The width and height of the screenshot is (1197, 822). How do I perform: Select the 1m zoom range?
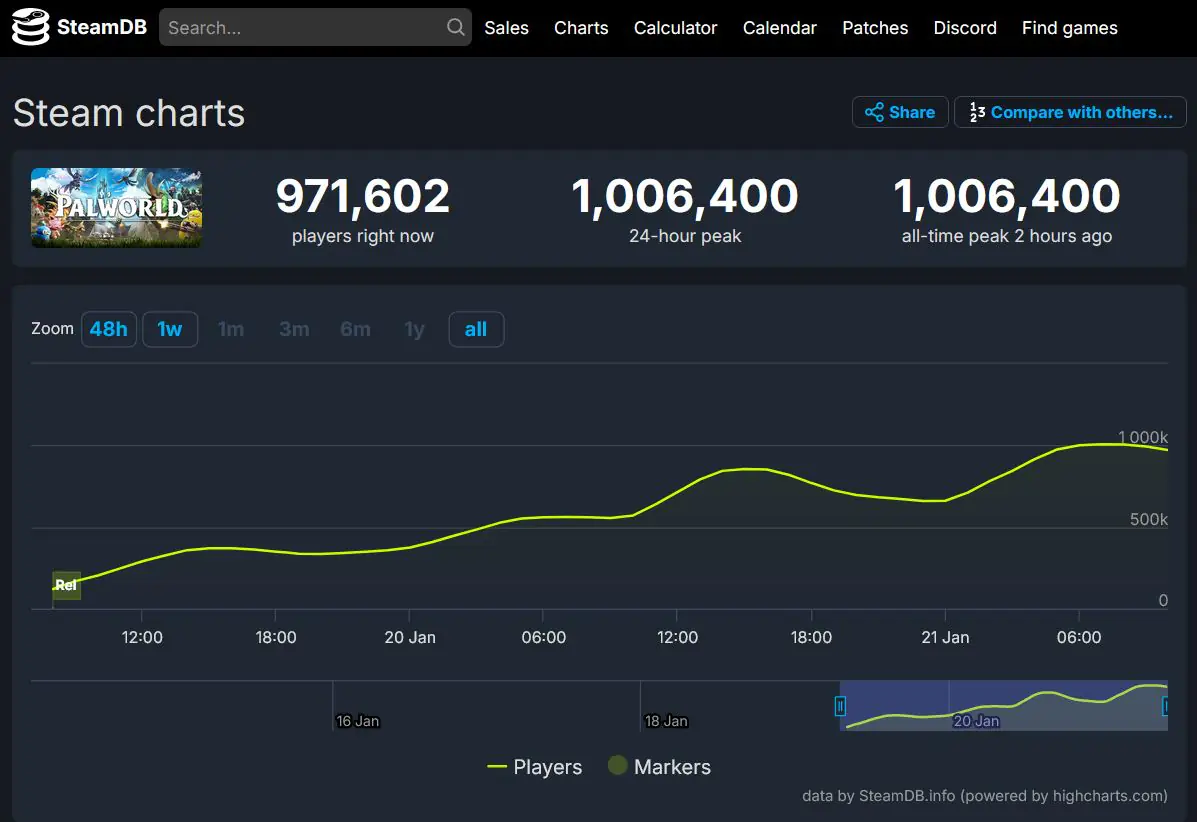(x=231, y=329)
